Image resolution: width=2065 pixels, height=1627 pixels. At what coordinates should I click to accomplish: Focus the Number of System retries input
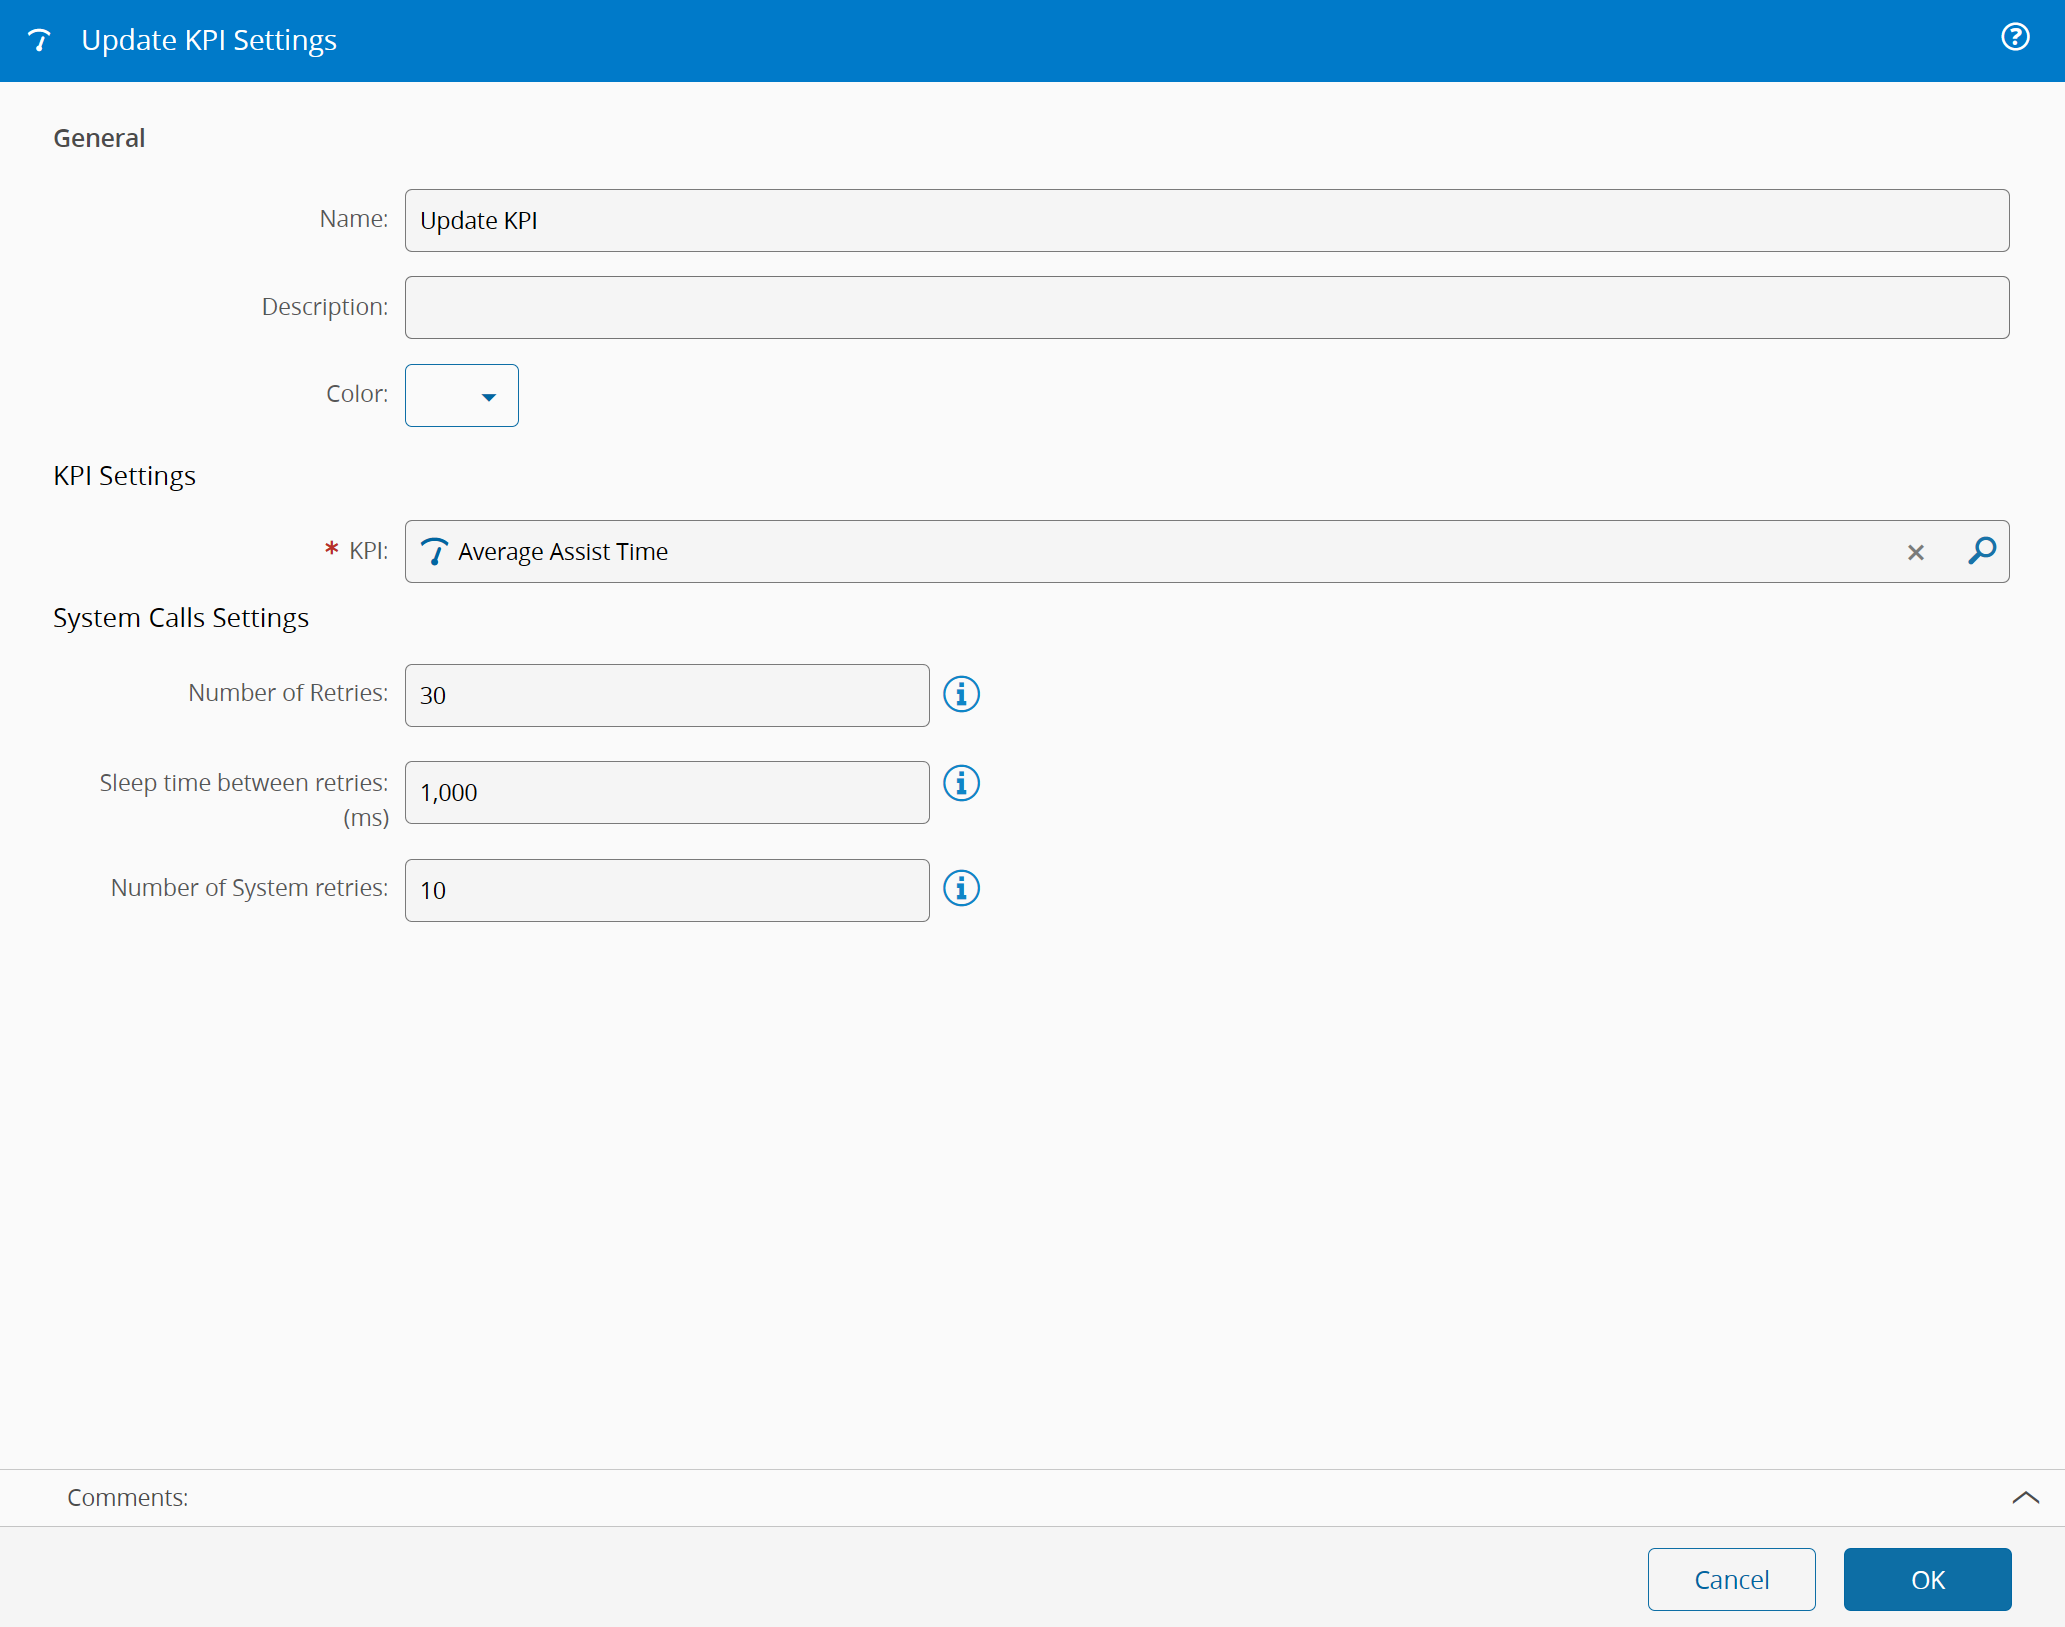(666, 890)
